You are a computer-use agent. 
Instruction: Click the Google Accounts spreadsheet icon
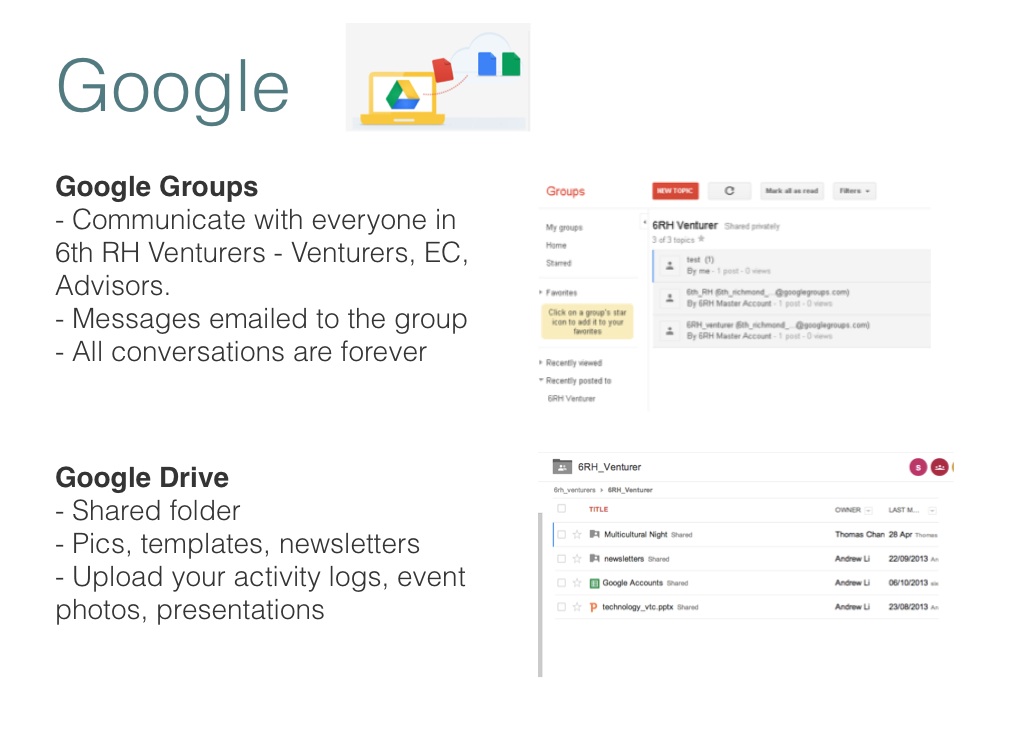[594, 583]
